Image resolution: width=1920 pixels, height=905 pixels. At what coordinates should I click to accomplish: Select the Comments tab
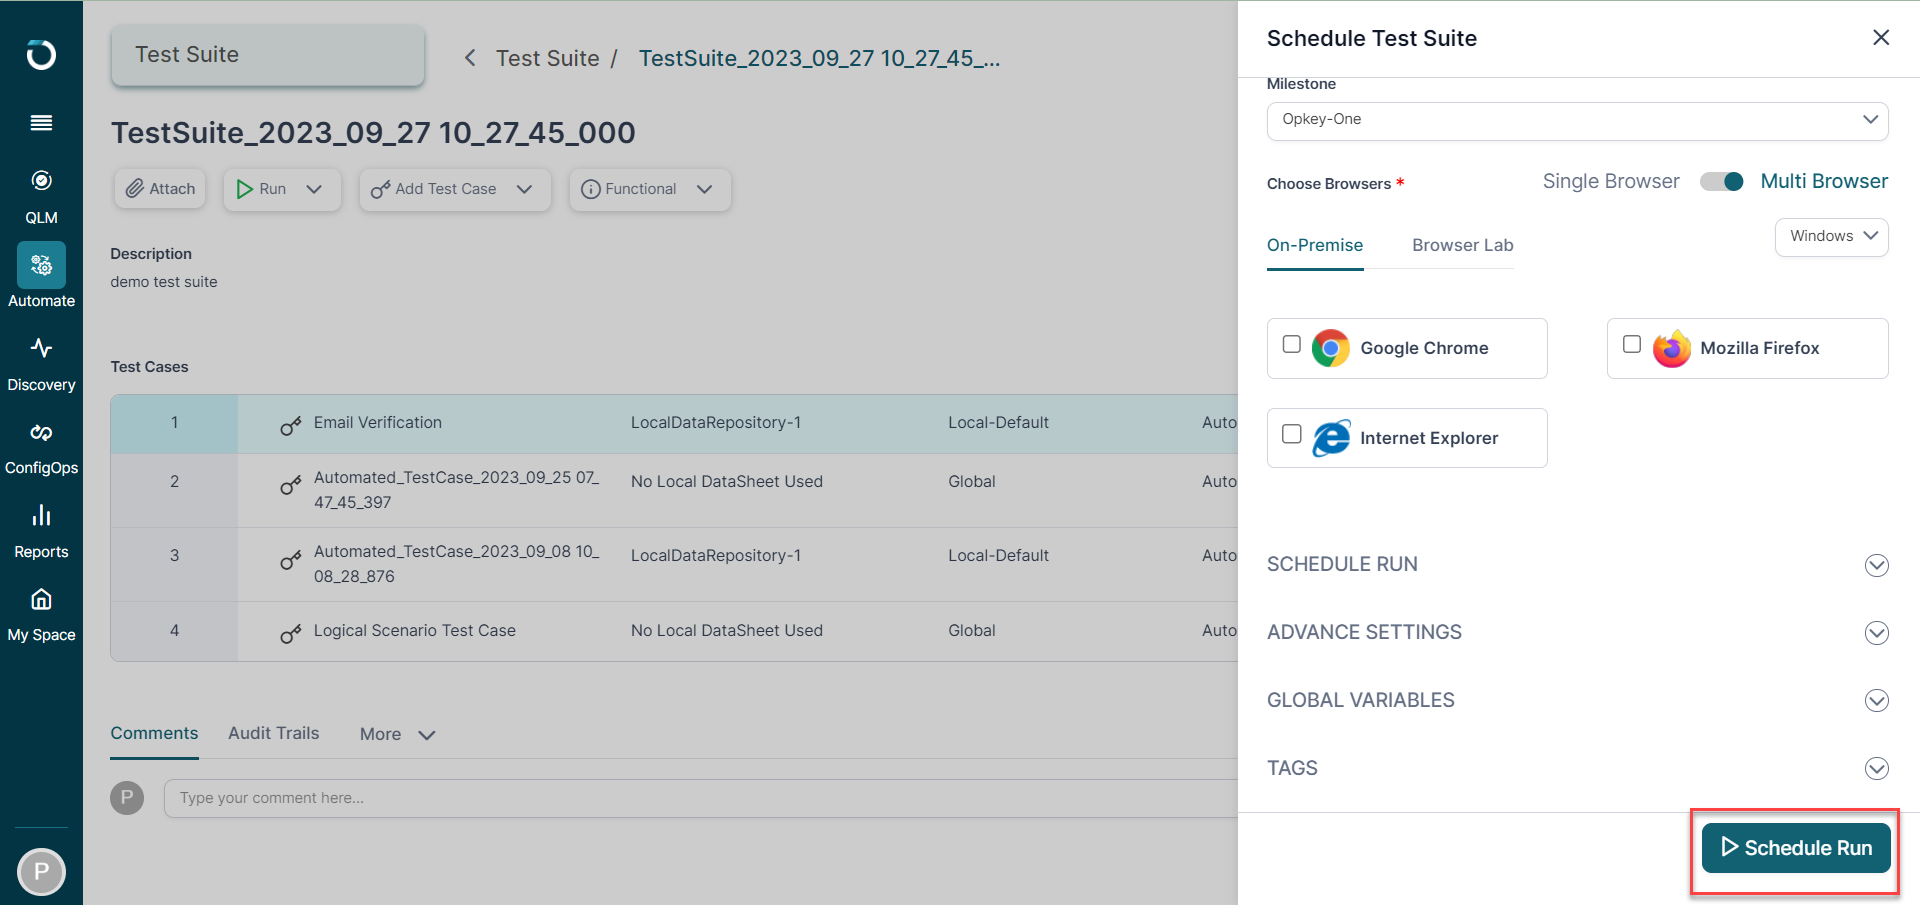tap(154, 733)
